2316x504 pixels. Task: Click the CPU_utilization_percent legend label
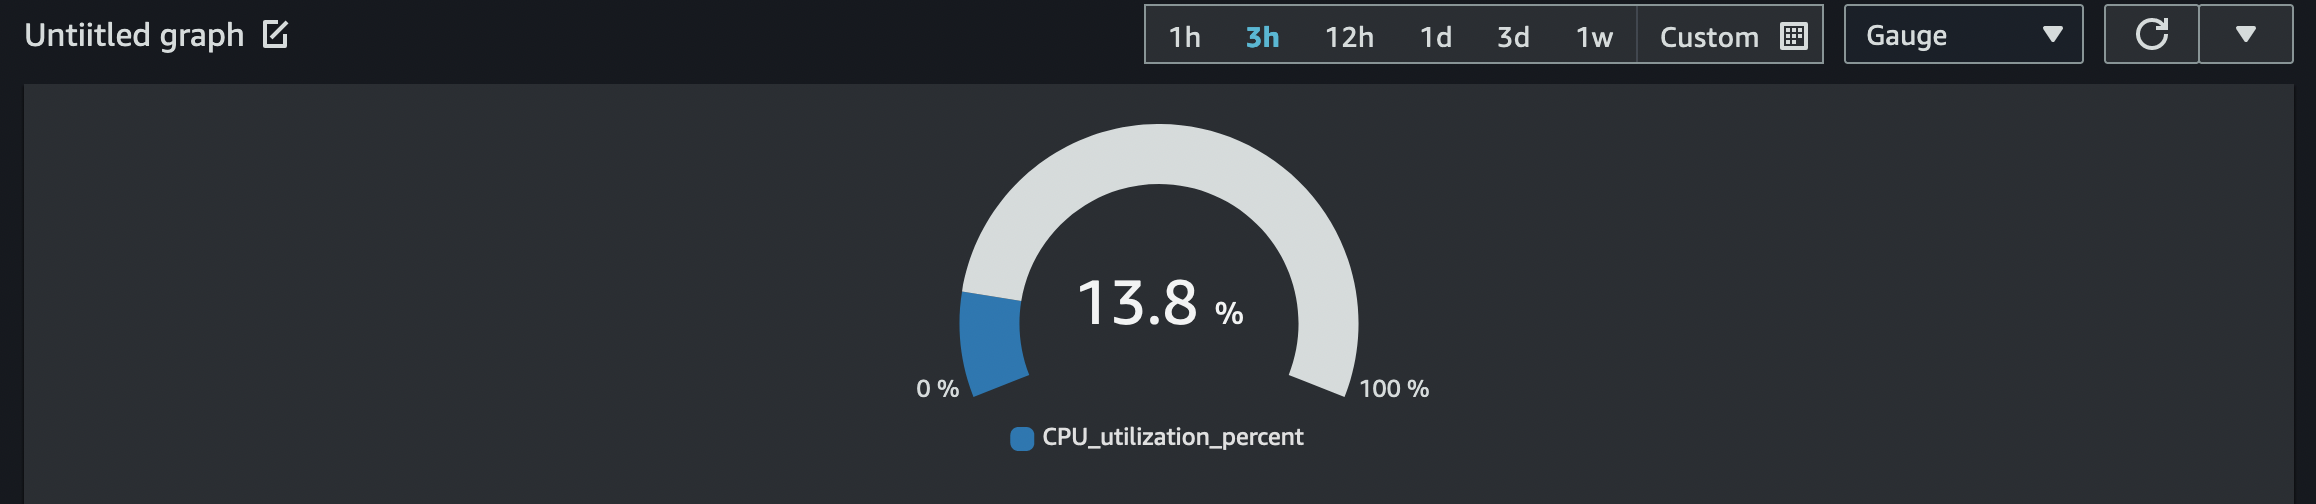tap(1172, 437)
